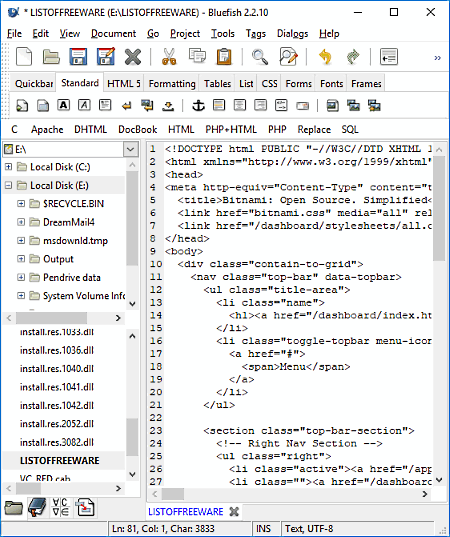Select the Local Disk (E:) tree item
The height and width of the screenshot is (537, 450).
click(x=59, y=185)
